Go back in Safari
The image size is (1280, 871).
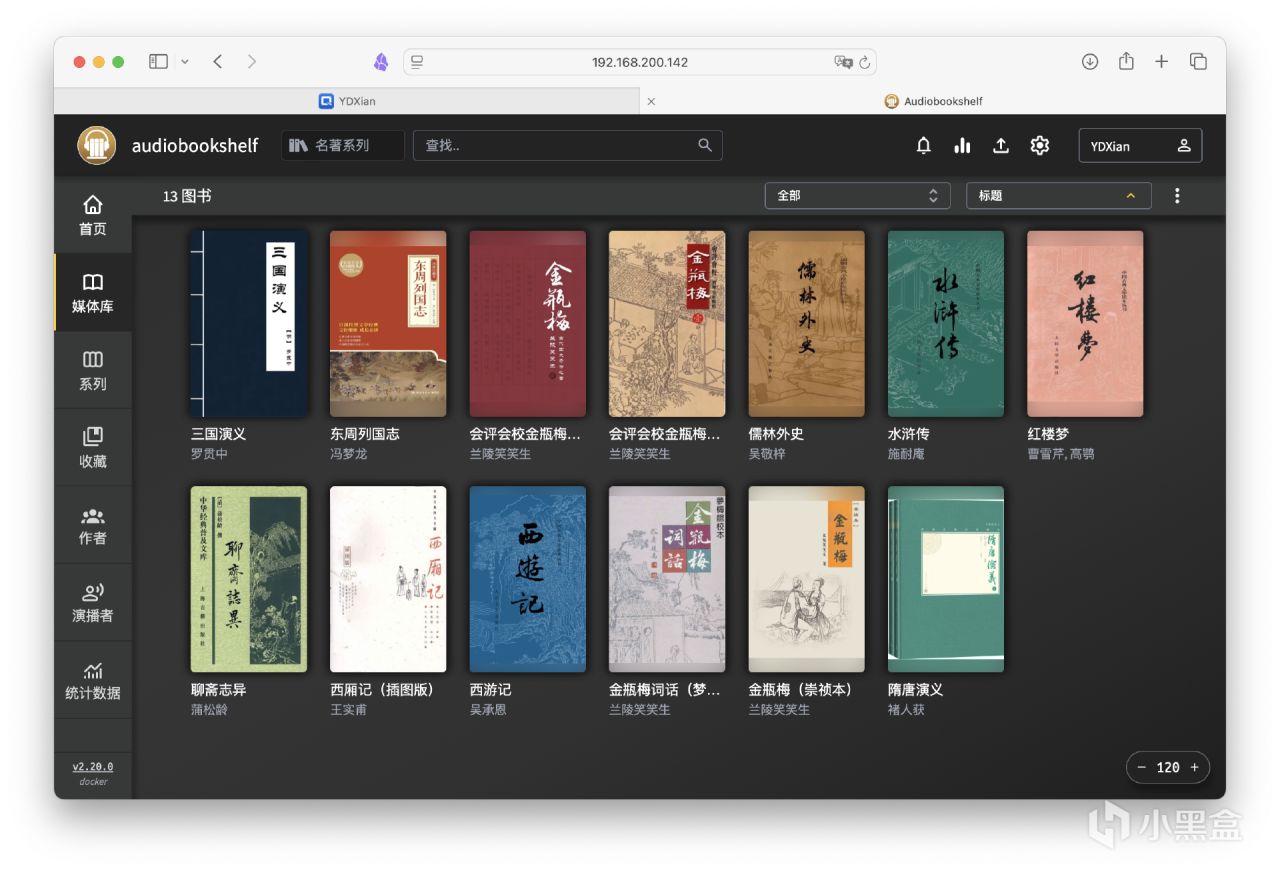[x=218, y=62]
